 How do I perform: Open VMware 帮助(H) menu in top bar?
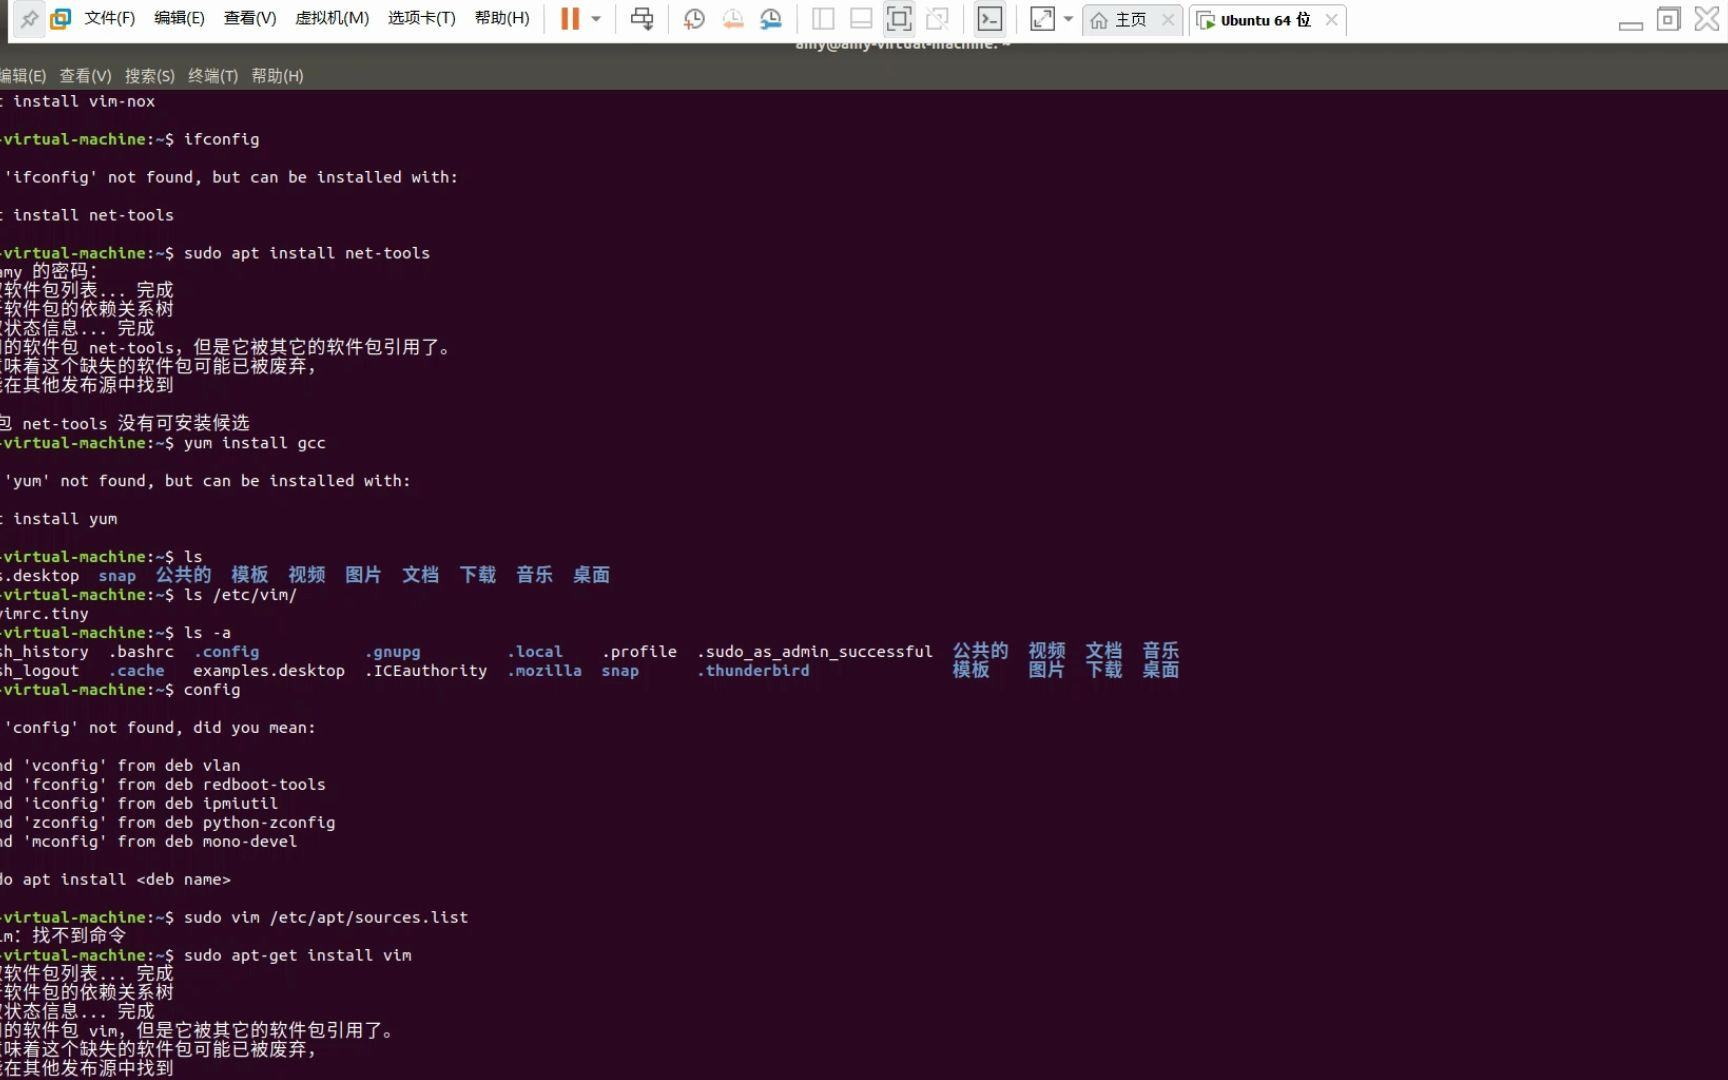(x=502, y=19)
